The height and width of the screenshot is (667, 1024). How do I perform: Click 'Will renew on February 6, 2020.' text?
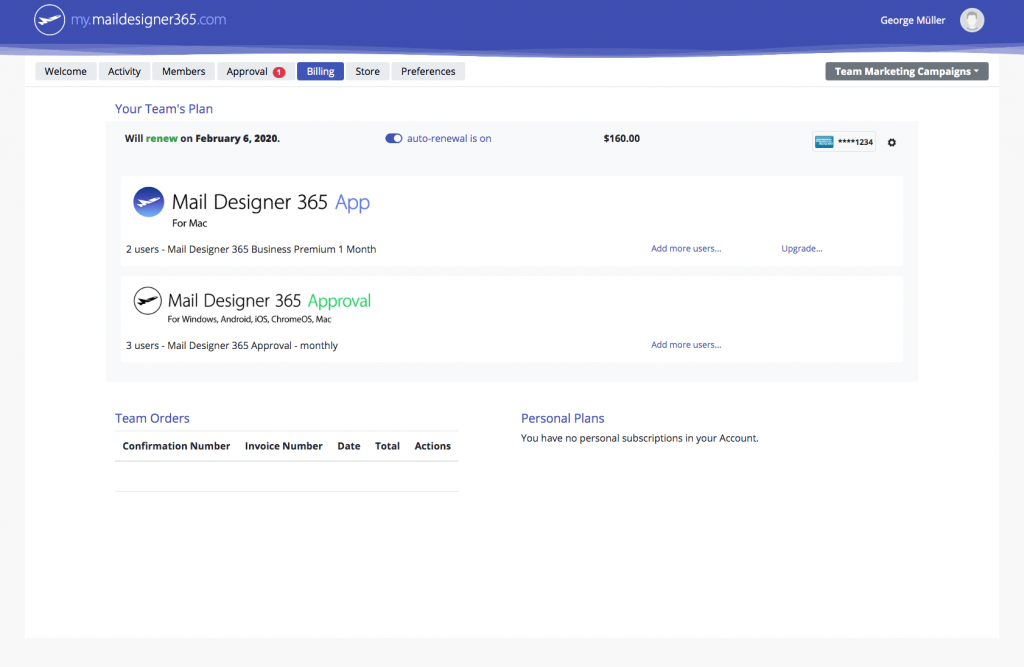point(202,138)
